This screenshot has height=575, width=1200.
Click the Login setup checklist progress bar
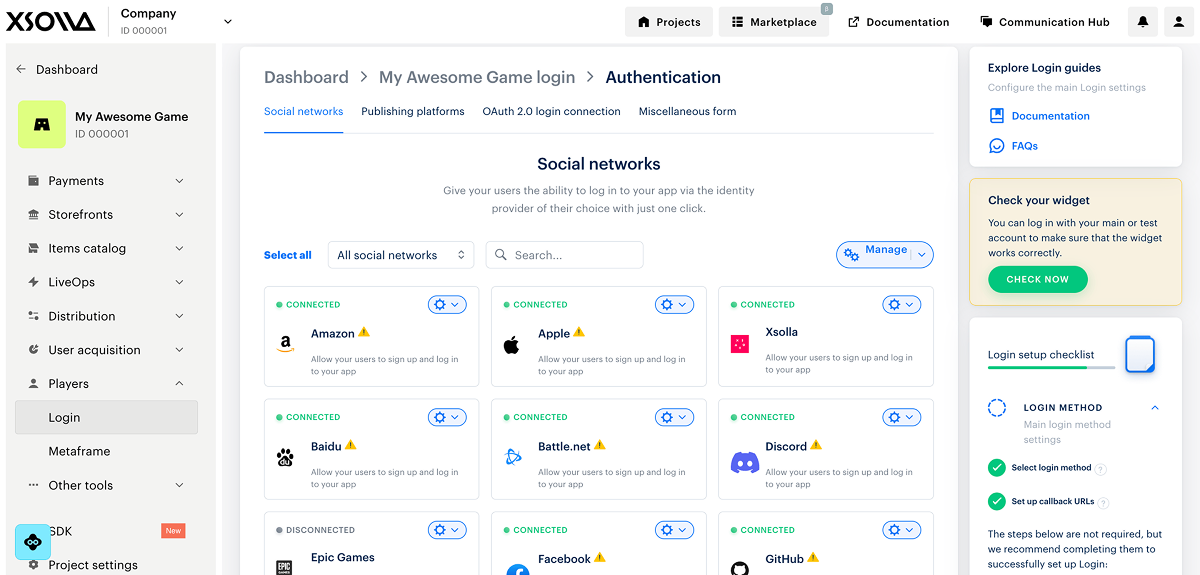1051,368
